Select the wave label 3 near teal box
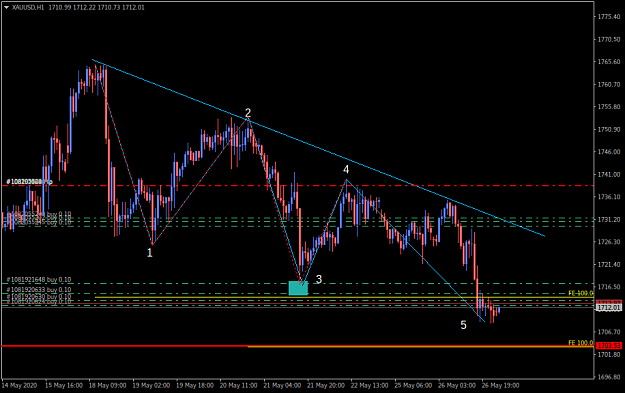625x393 pixels. tap(318, 279)
